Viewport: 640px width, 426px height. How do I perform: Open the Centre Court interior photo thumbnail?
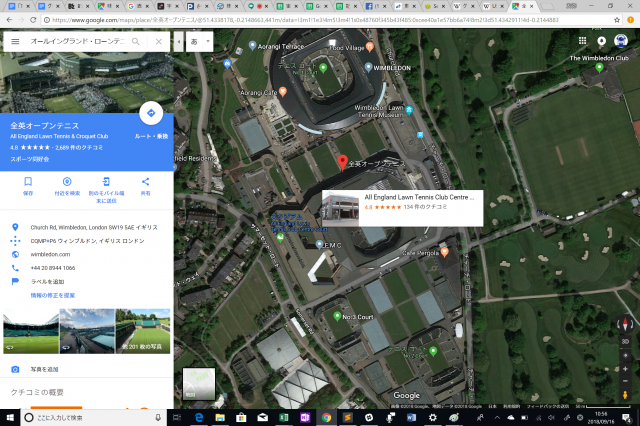(31, 331)
